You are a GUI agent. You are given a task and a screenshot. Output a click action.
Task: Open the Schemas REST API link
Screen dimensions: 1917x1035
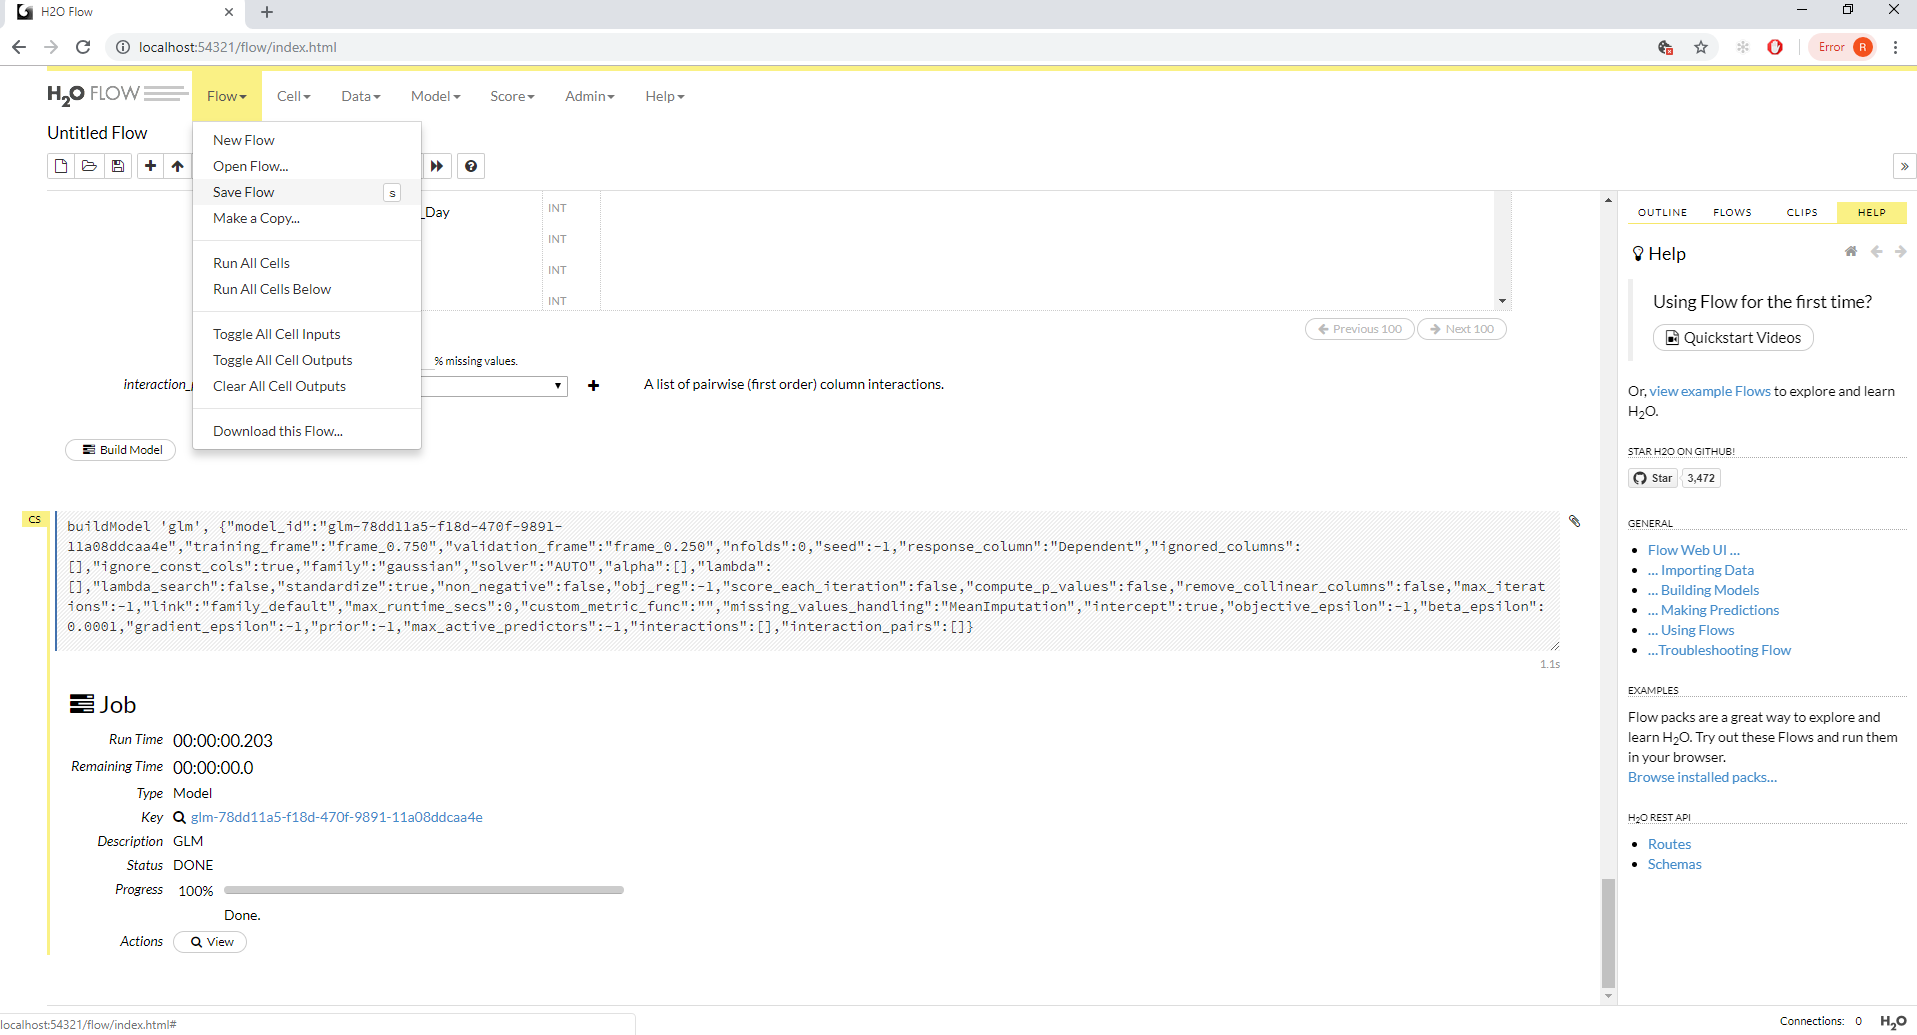pos(1674,864)
